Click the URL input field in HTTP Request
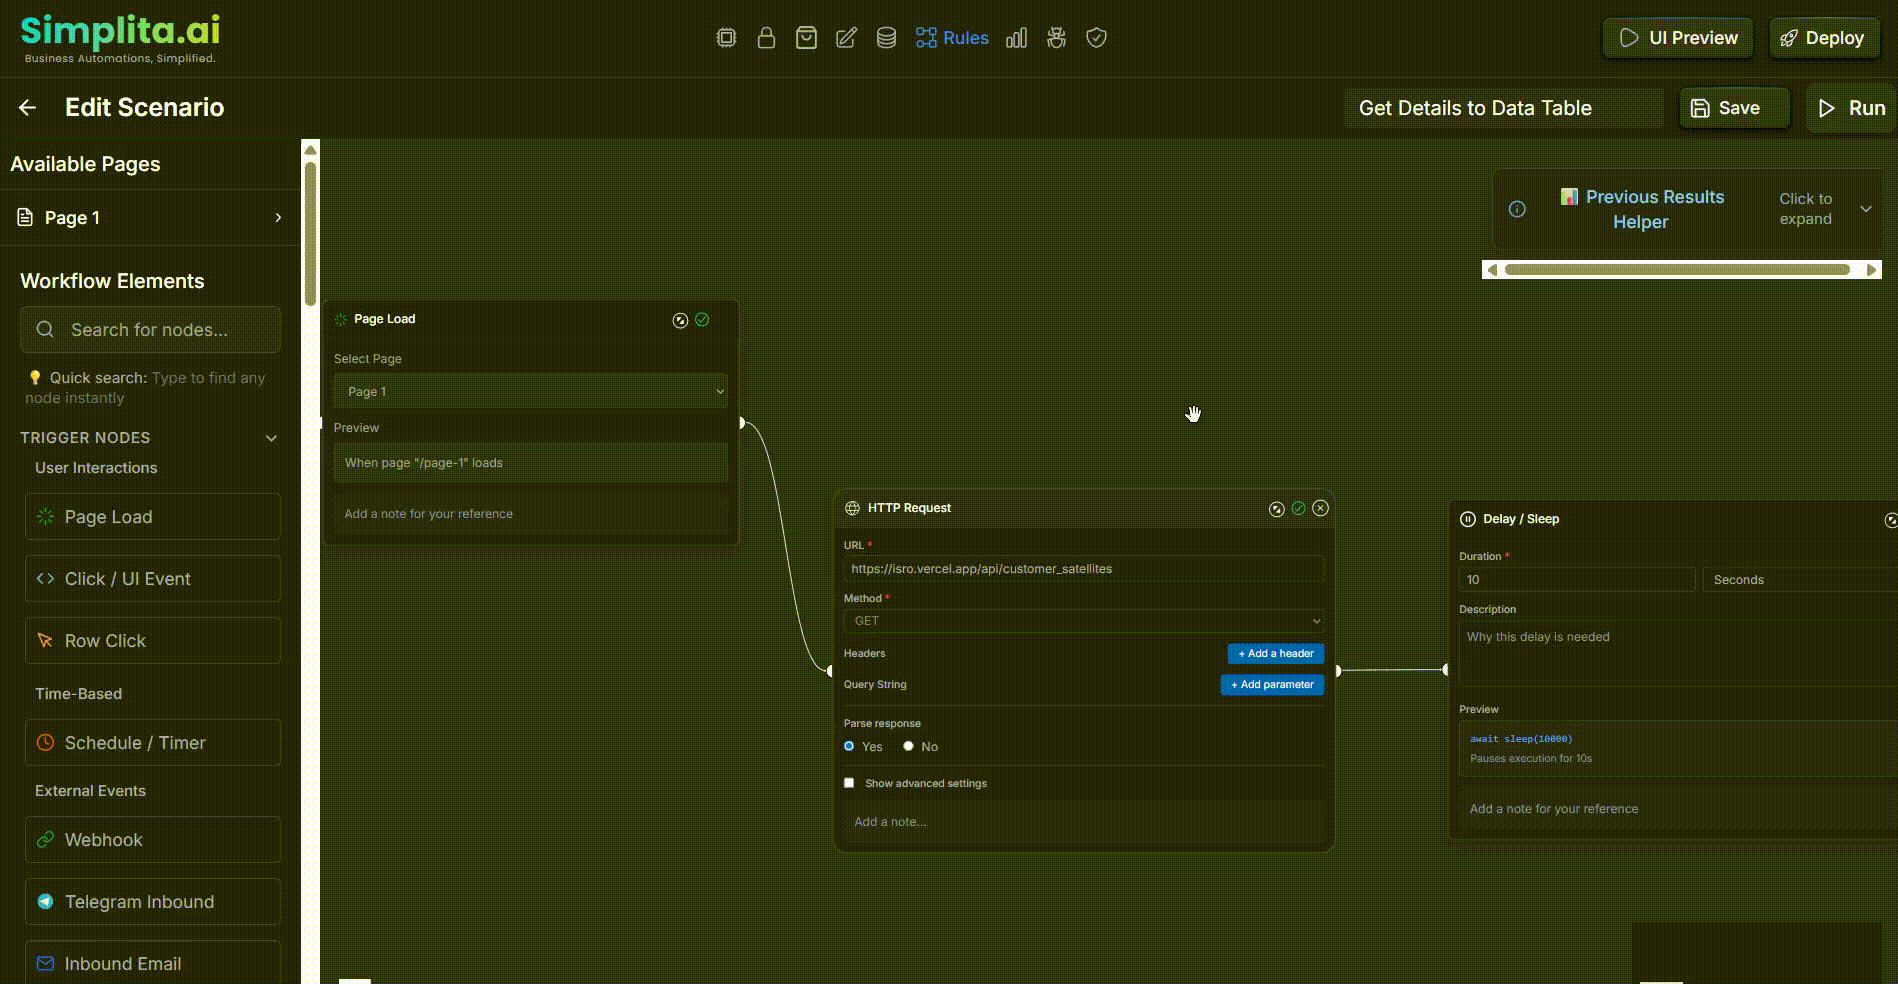Screen dimensions: 1898x984 pos(1083,569)
